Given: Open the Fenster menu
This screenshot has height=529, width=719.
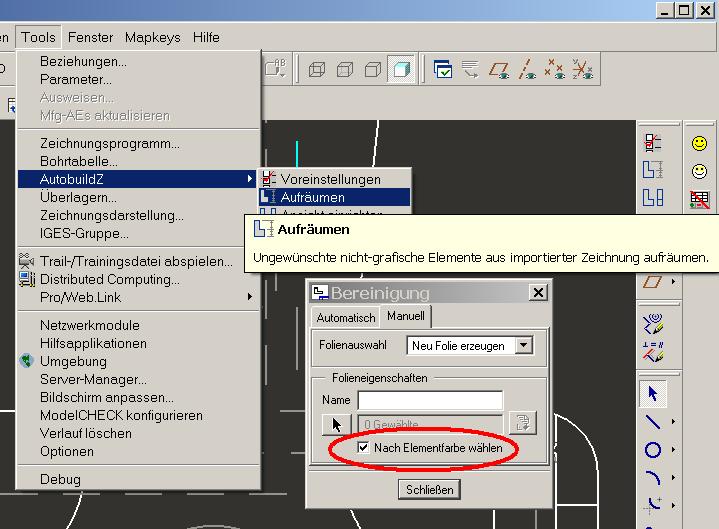Looking at the screenshot, I should 90,37.
